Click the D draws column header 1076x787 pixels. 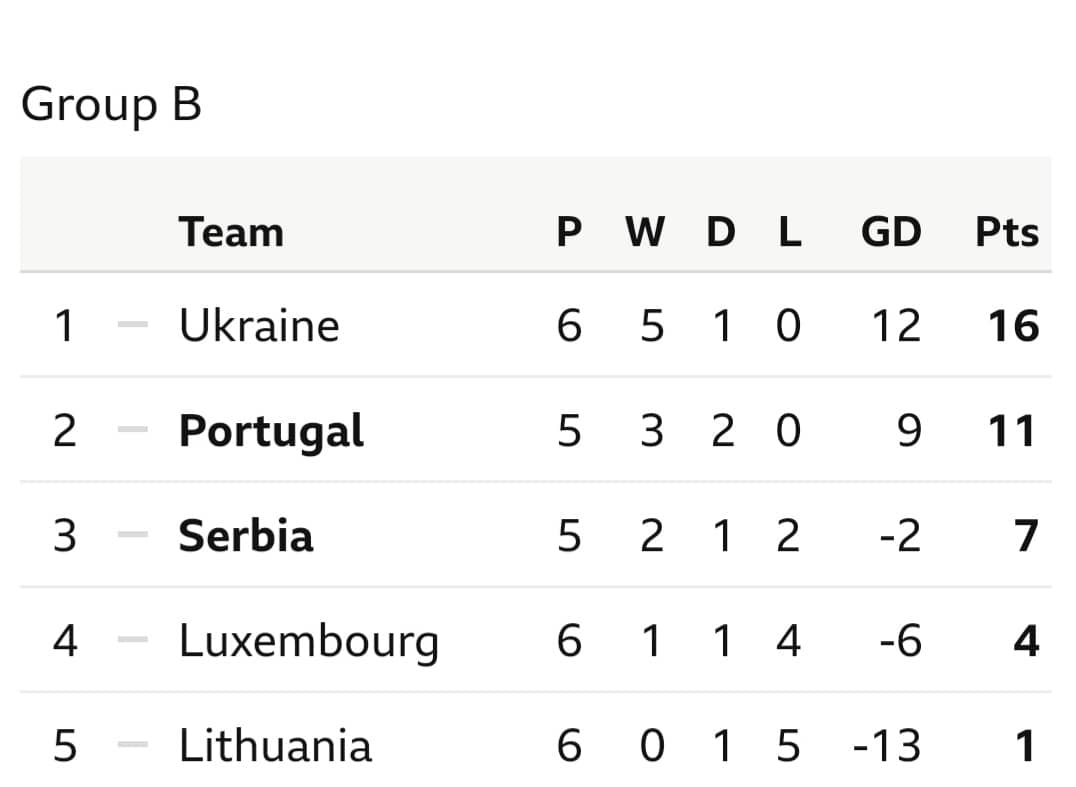click(721, 232)
